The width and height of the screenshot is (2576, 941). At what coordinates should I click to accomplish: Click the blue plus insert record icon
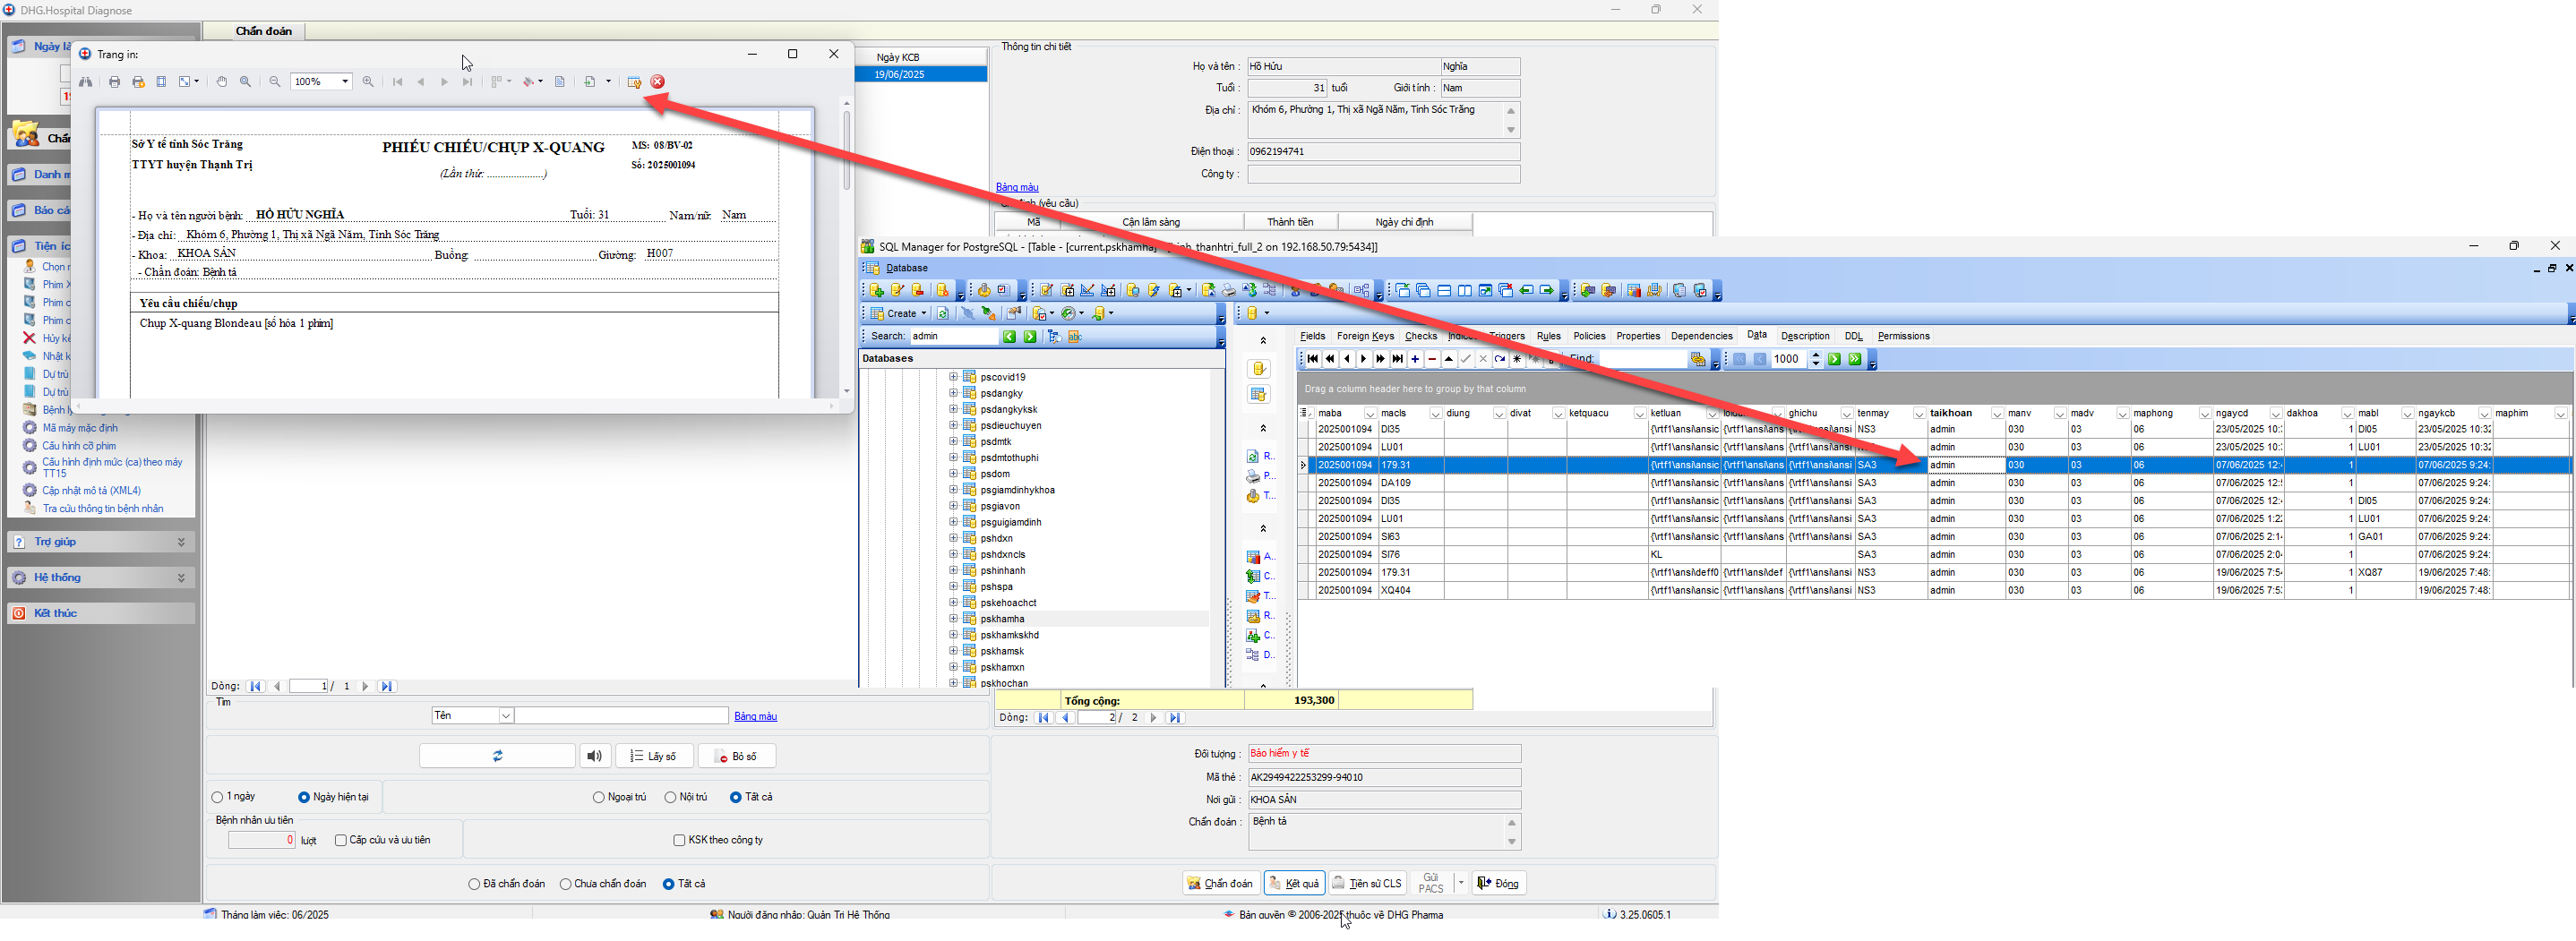pyautogui.click(x=1415, y=359)
